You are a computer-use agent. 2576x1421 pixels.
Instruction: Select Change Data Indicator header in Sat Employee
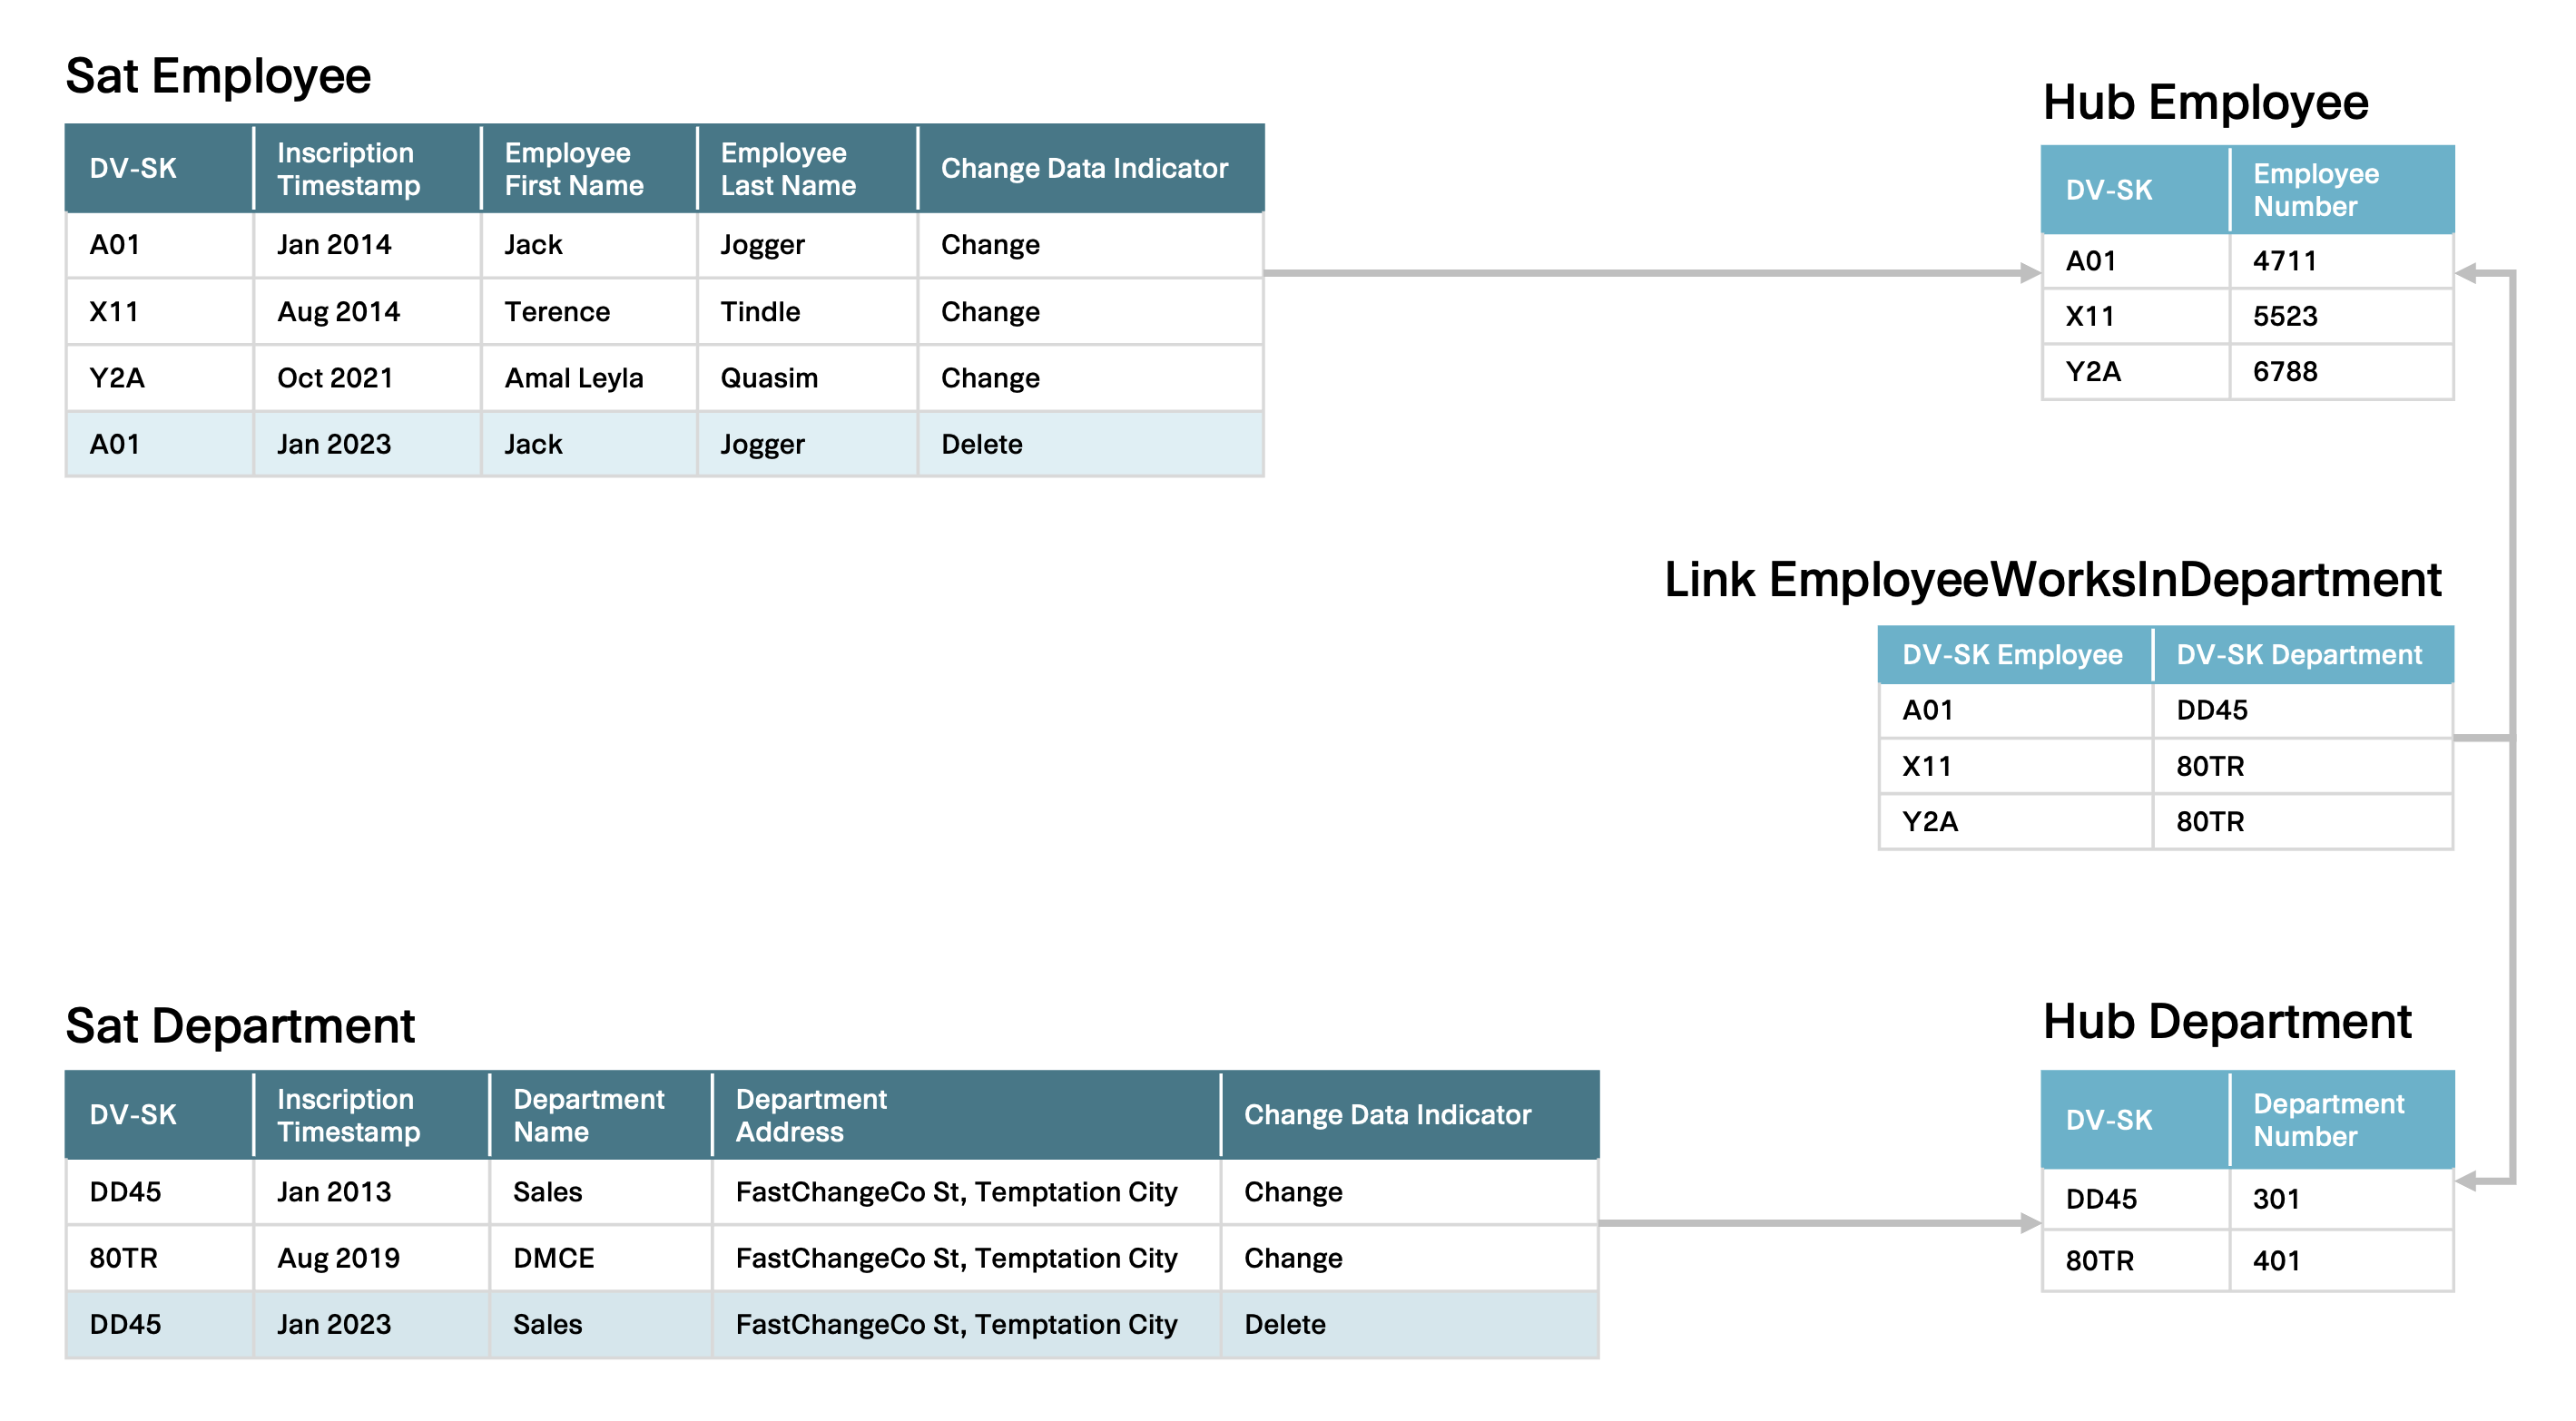click(x=1084, y=168)
